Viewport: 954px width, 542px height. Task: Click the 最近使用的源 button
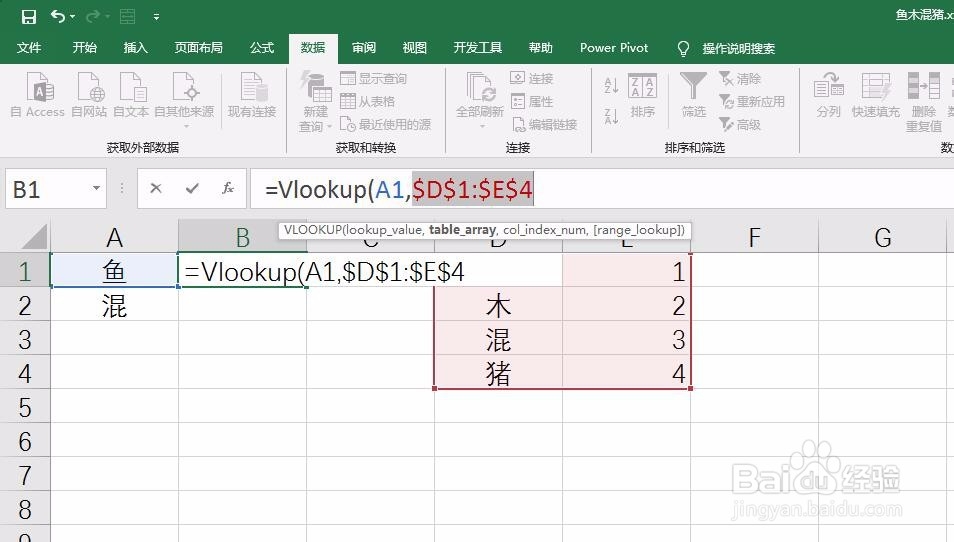coord(385,124)
